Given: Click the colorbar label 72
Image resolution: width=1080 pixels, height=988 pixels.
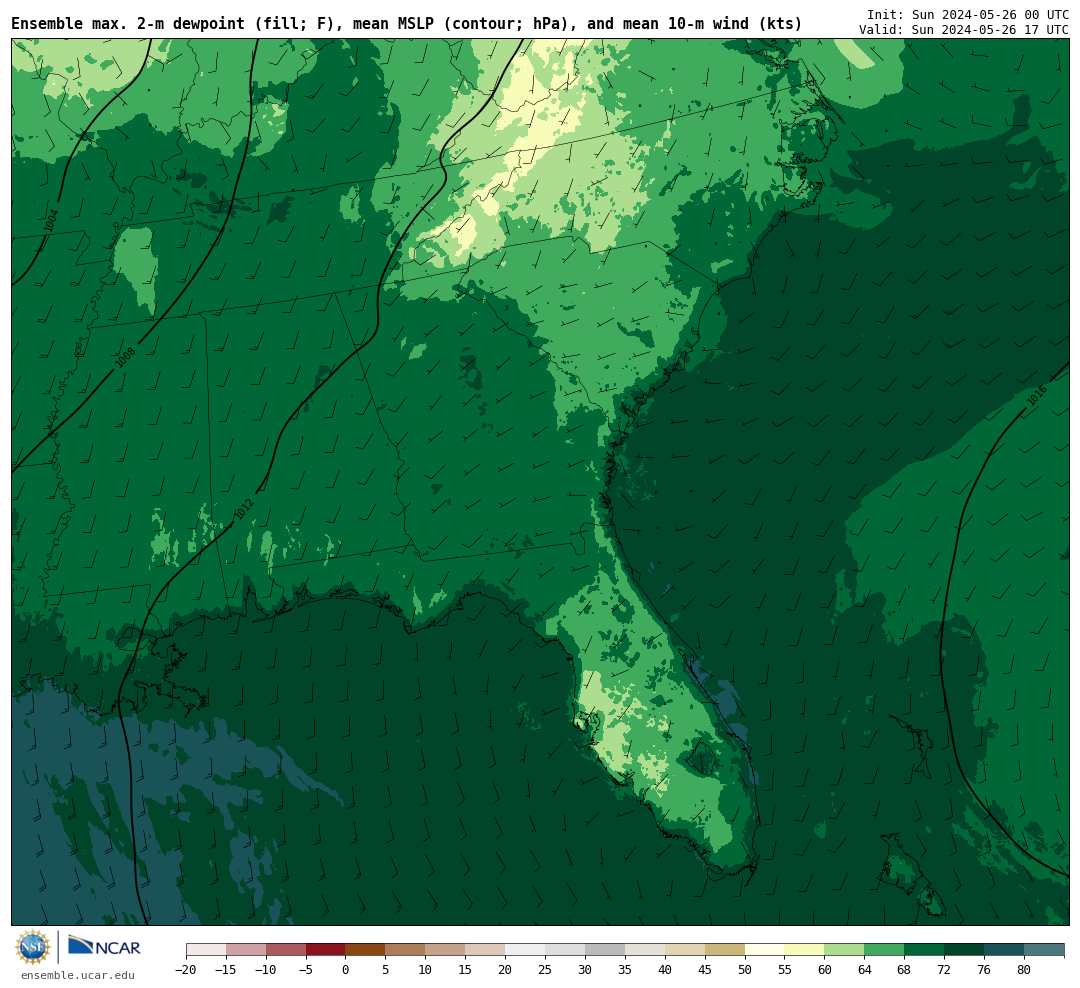Looking at the screenshot, I should click(944, 969).
